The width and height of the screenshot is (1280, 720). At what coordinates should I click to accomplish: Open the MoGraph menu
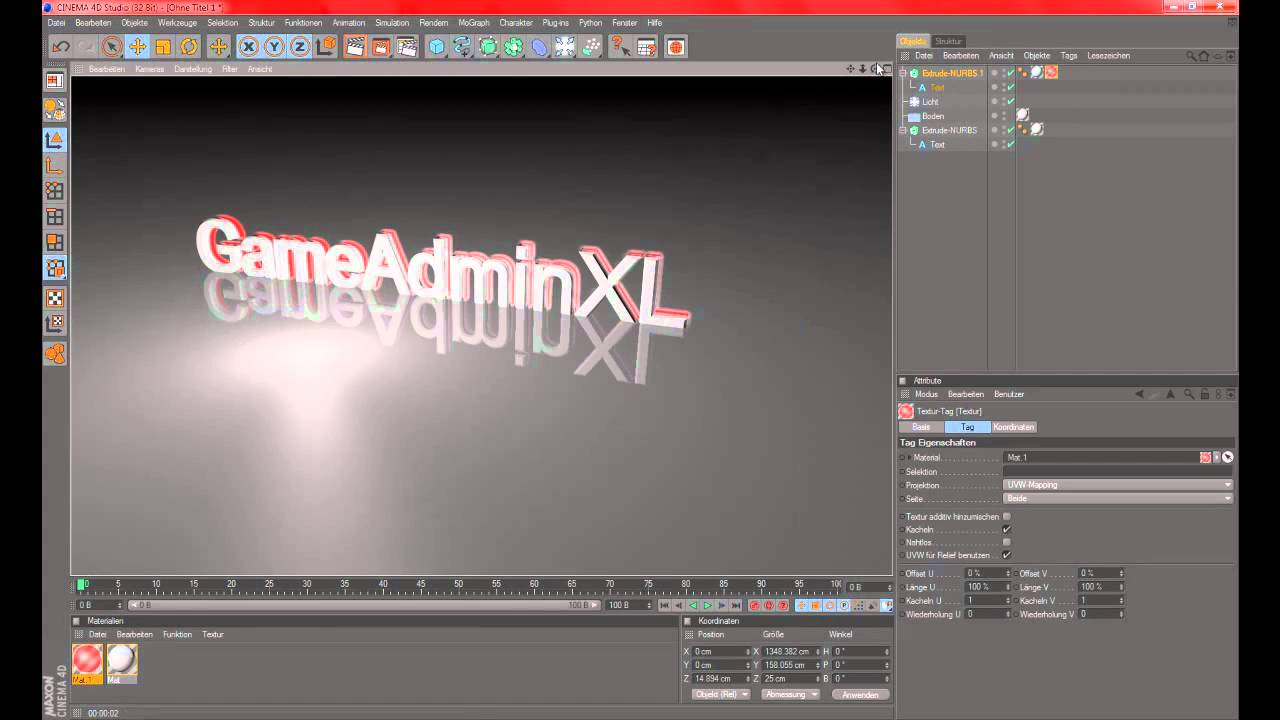click(x=473, y=22)
